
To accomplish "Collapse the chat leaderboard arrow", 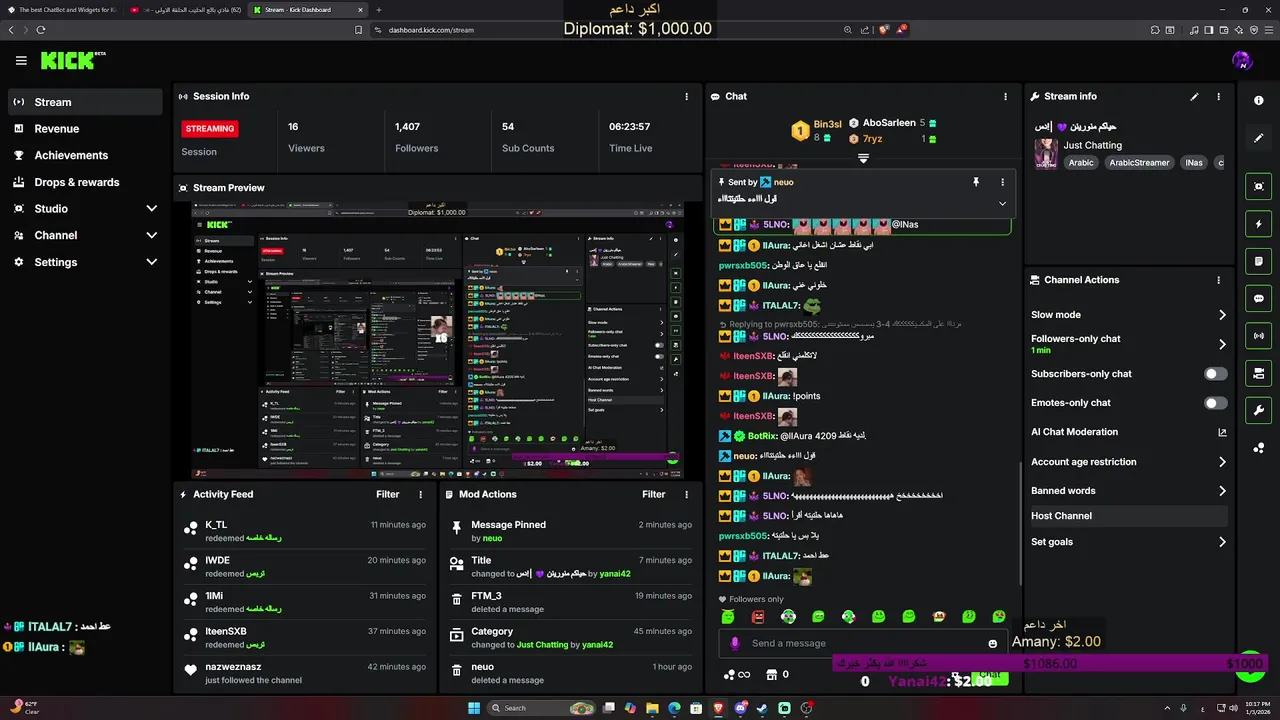I will pyautogui.click(x=863, y=158).
